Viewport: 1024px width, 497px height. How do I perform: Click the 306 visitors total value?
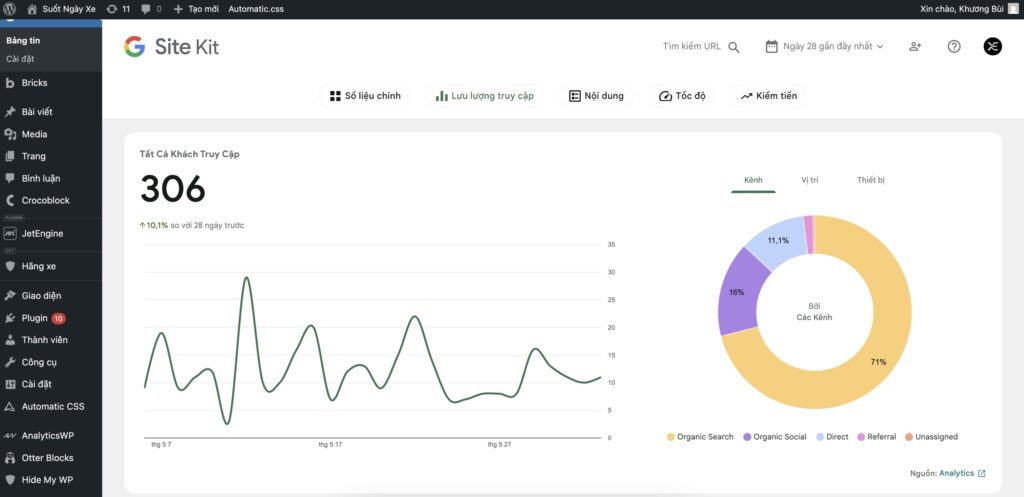172,189
